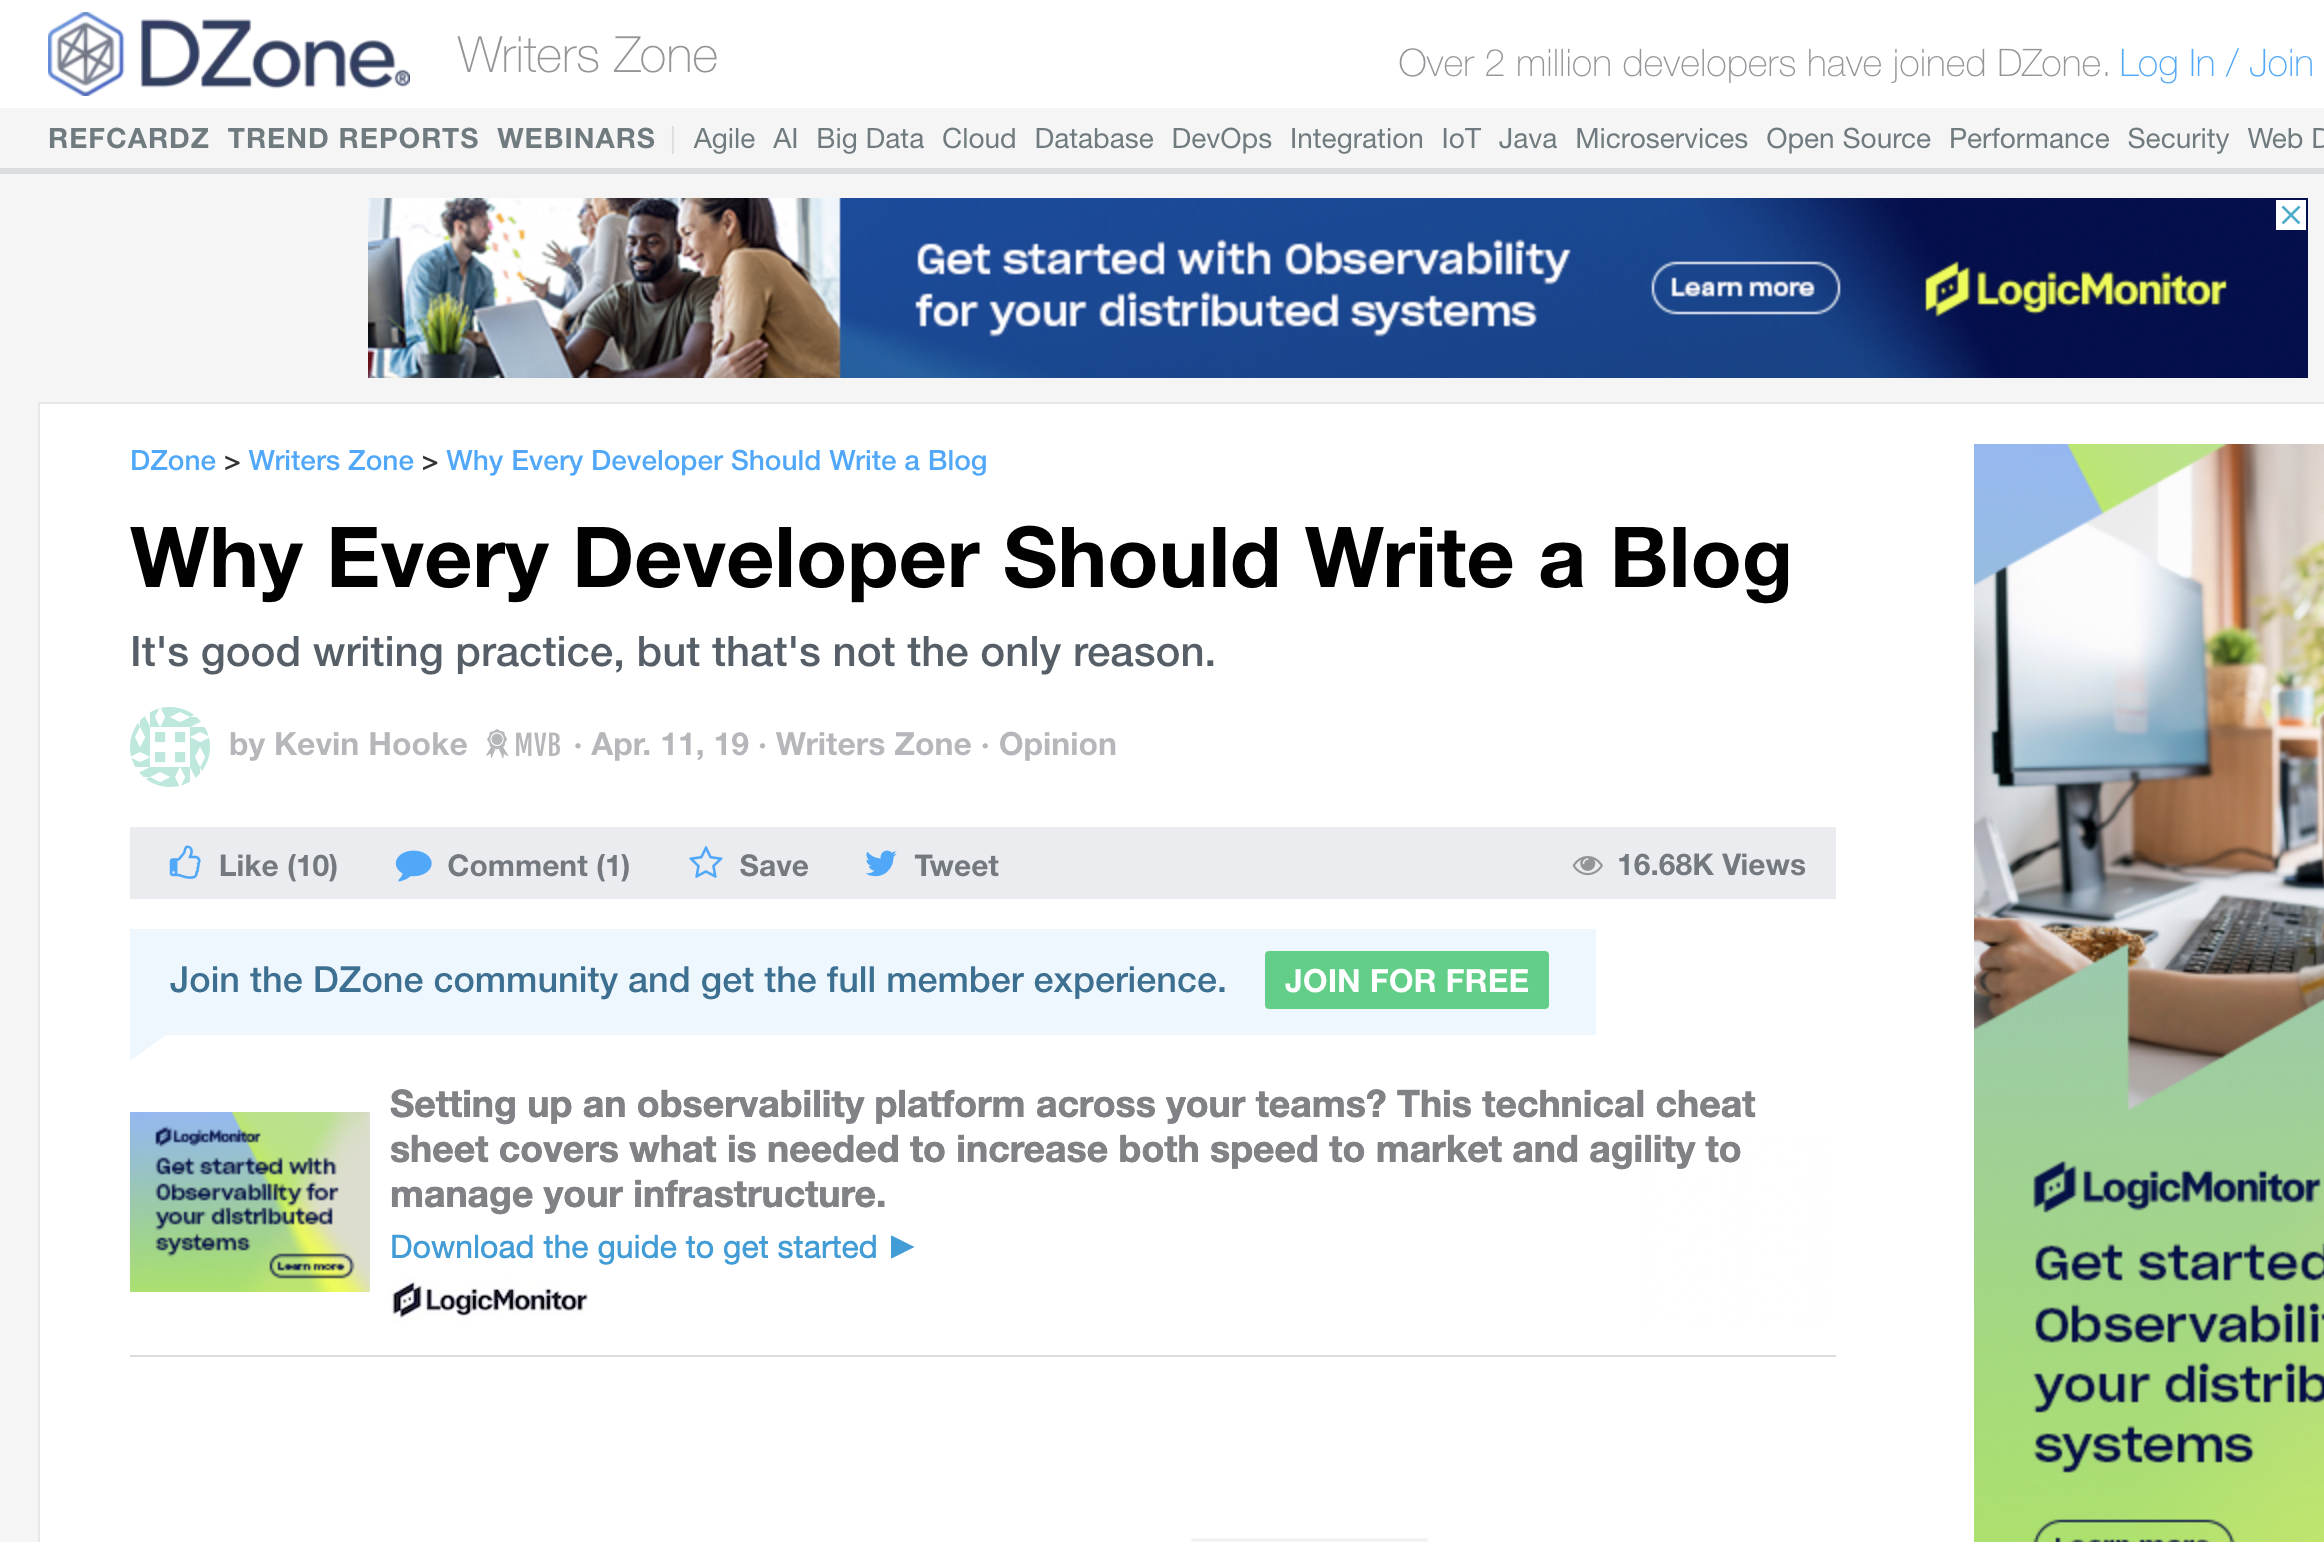Open the REFCARDZ menu

pos(129,138)
